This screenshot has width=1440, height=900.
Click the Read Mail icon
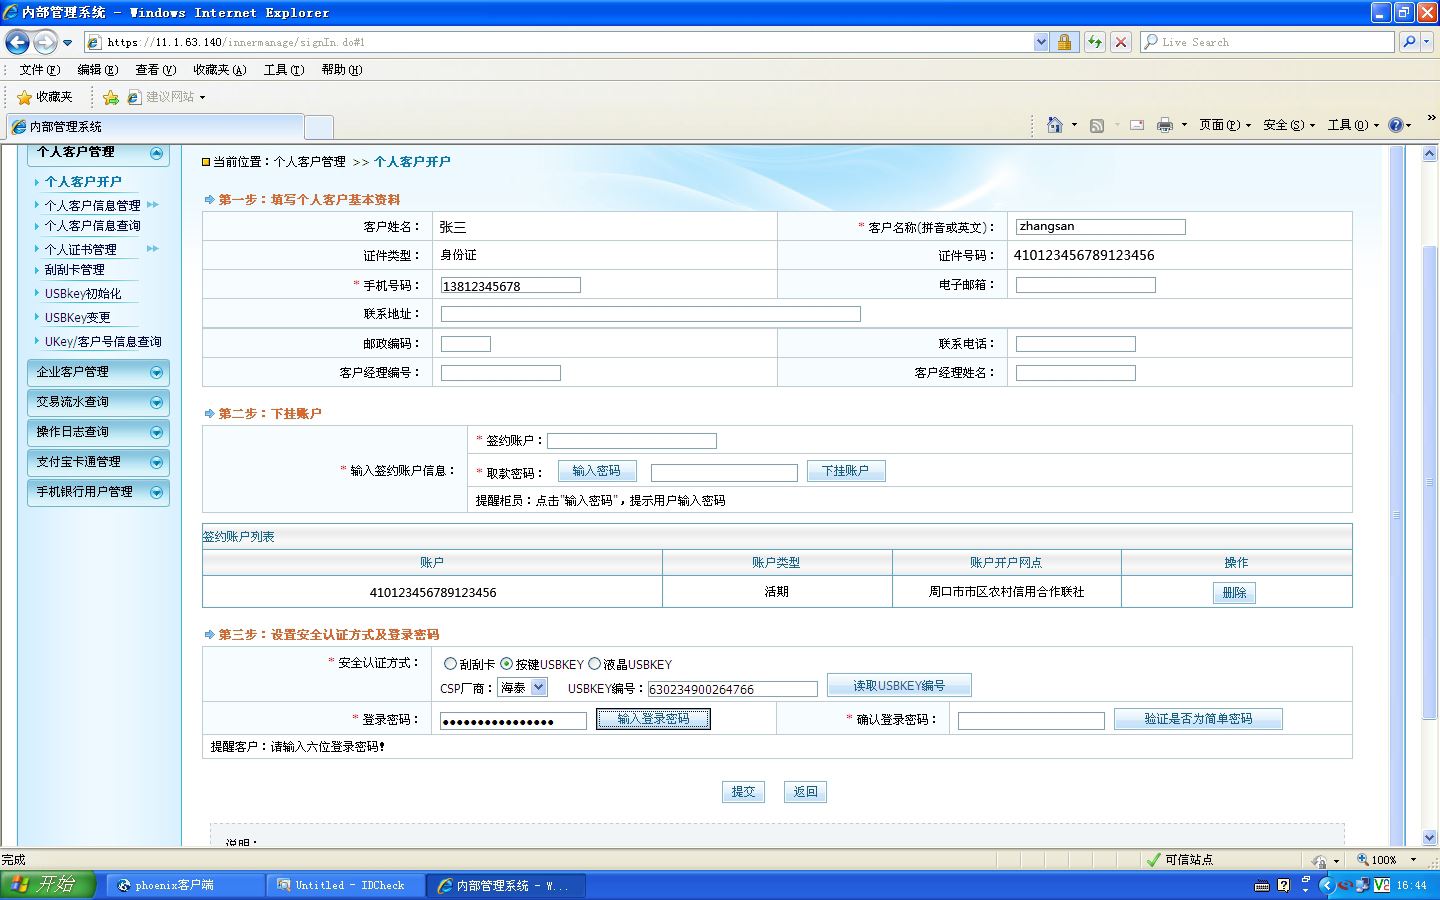pos(1137,125)
